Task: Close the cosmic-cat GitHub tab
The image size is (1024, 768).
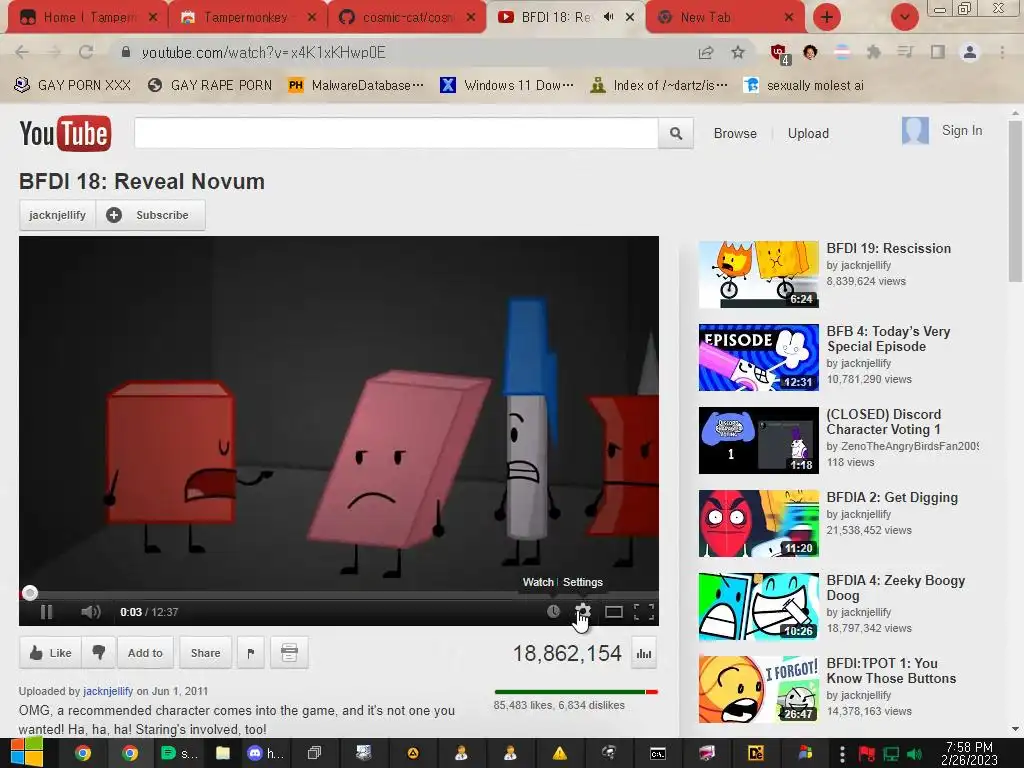Action: [x=471, y=17]
